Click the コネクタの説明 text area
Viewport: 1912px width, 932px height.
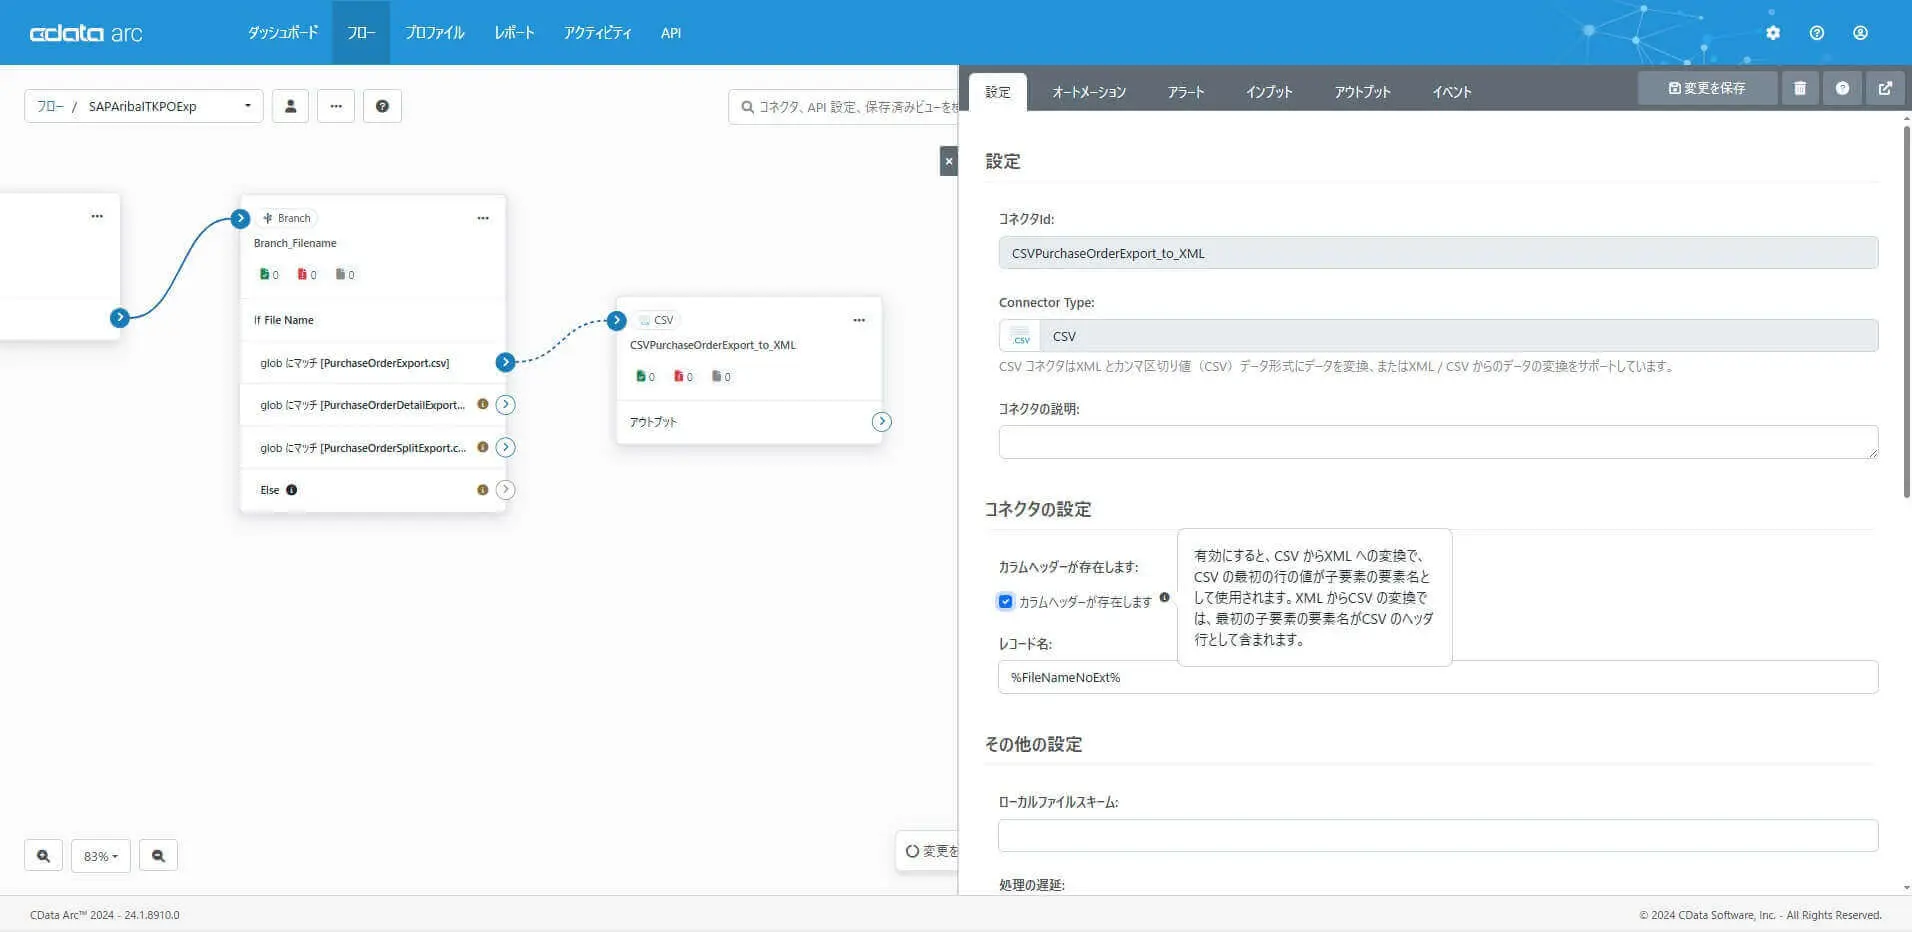(1438, 442)
